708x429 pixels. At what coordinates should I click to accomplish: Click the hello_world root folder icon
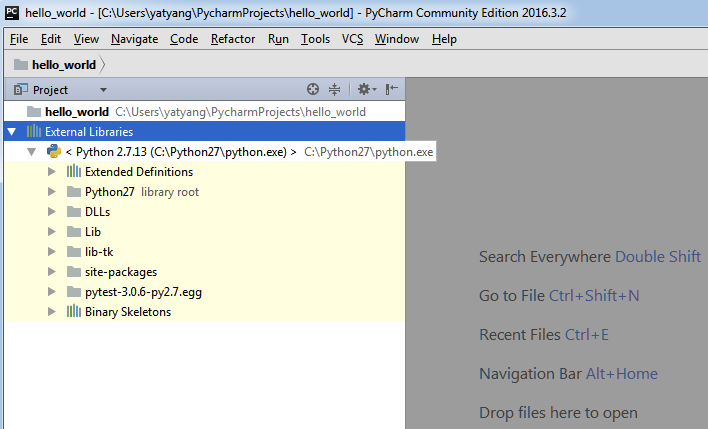(x=34, y=112)
